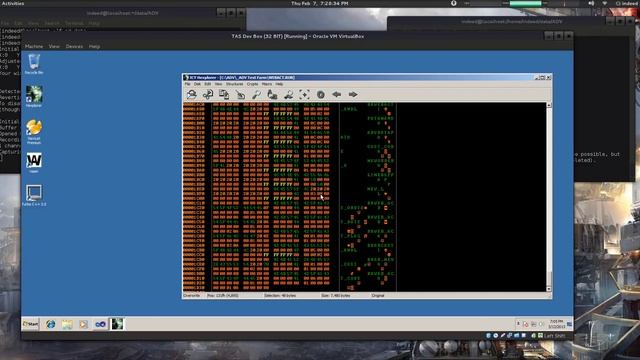Click the Size 7,480 bytes status bar field
The width and height of the screenshot is (640, 360).
336,295
